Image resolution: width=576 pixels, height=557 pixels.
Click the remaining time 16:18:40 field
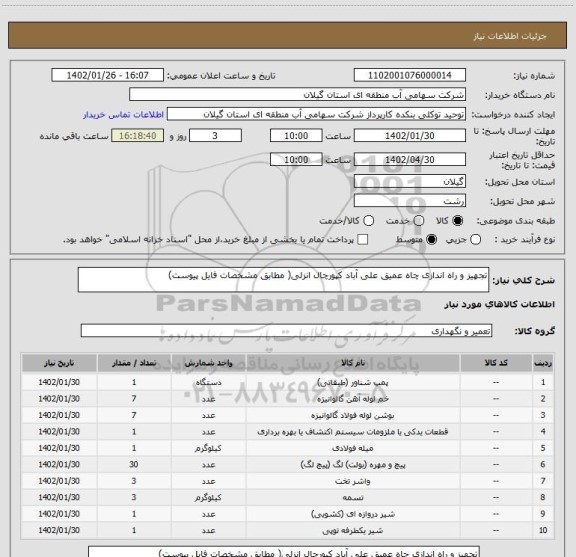click(138, 136)
